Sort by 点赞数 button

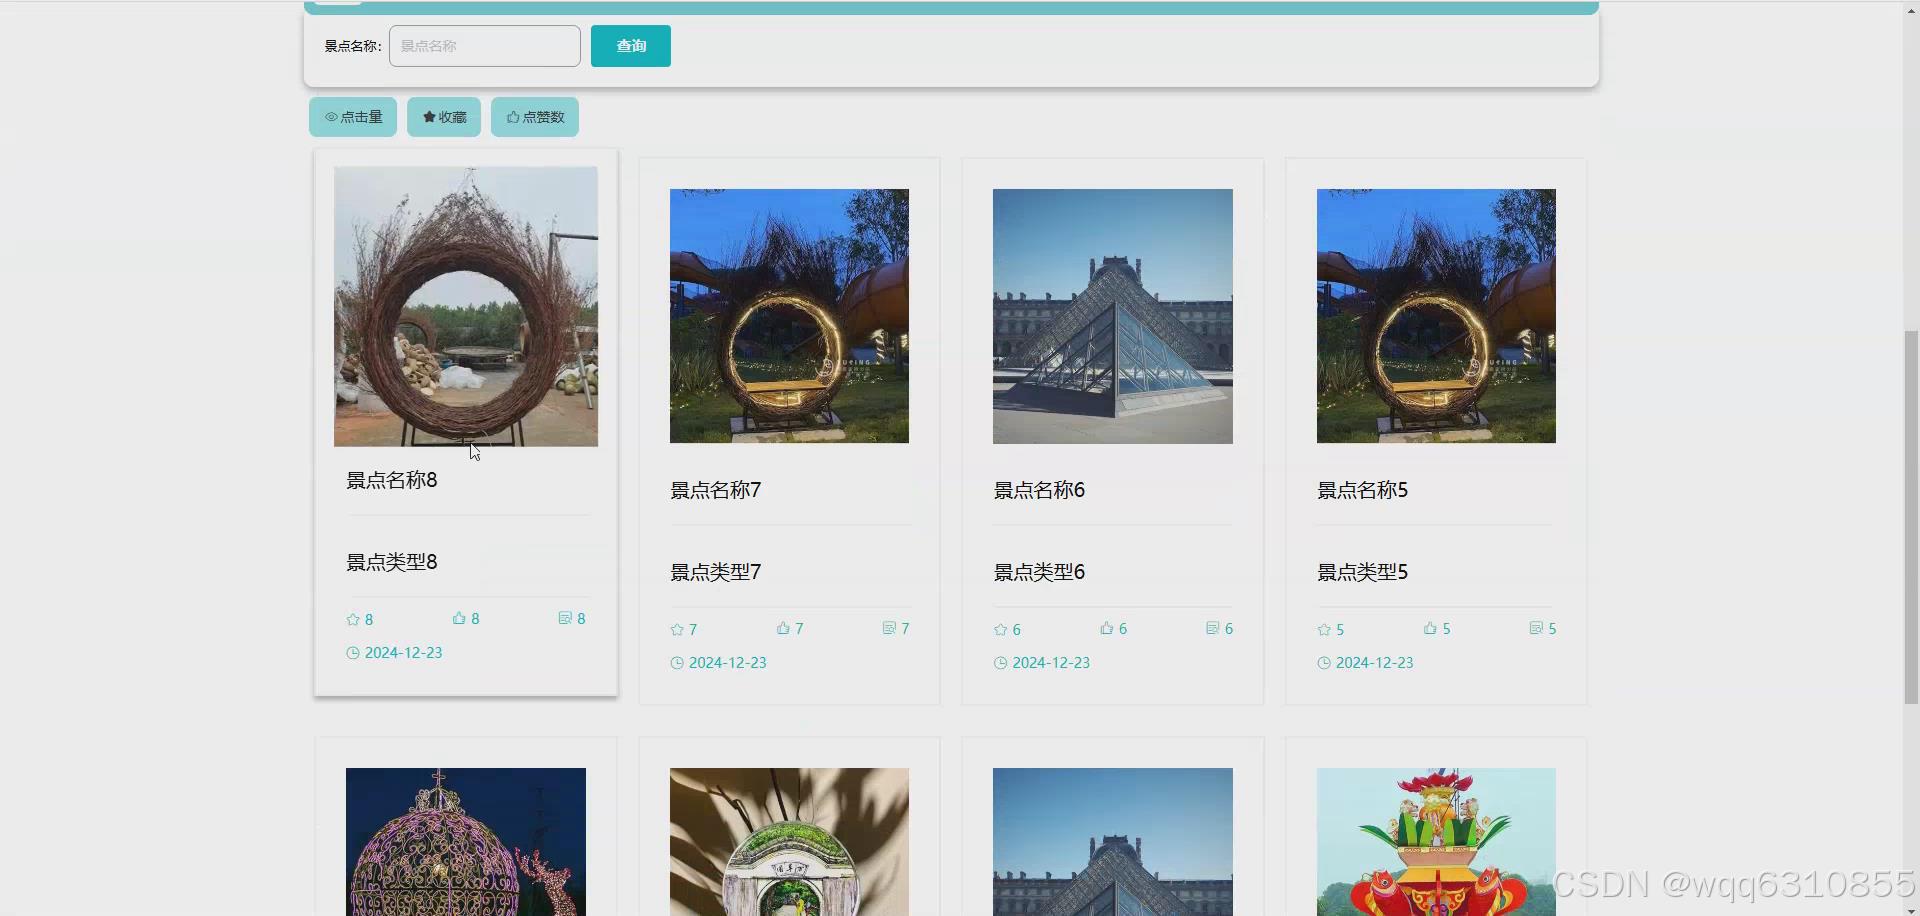tap(535, 117)
